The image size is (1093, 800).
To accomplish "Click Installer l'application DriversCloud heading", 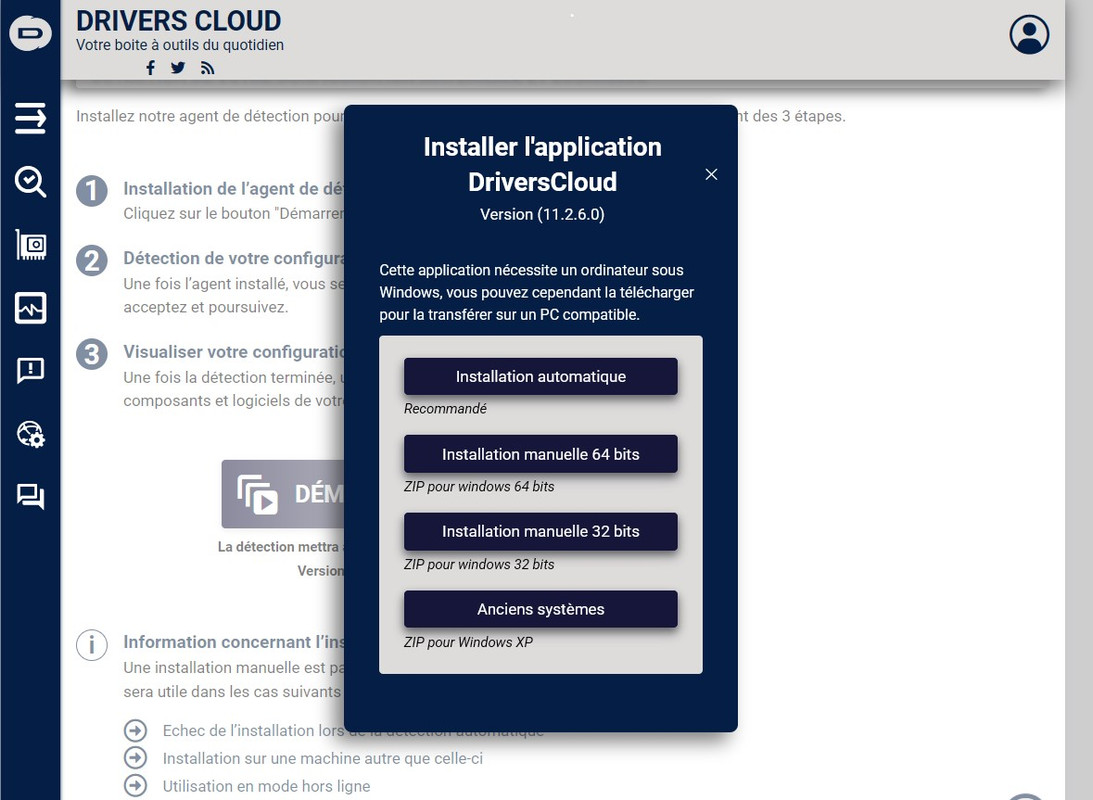I will click(542, 164).
